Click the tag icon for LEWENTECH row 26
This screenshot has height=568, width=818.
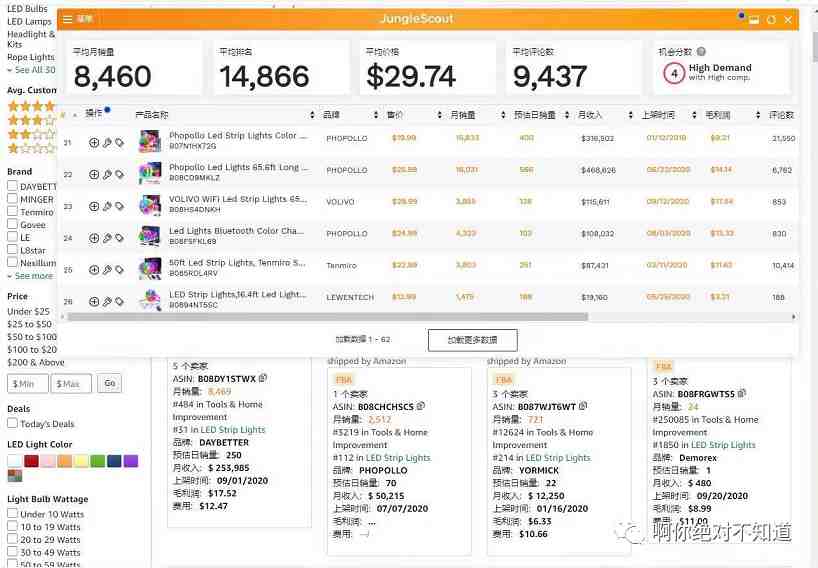point(119,301)
